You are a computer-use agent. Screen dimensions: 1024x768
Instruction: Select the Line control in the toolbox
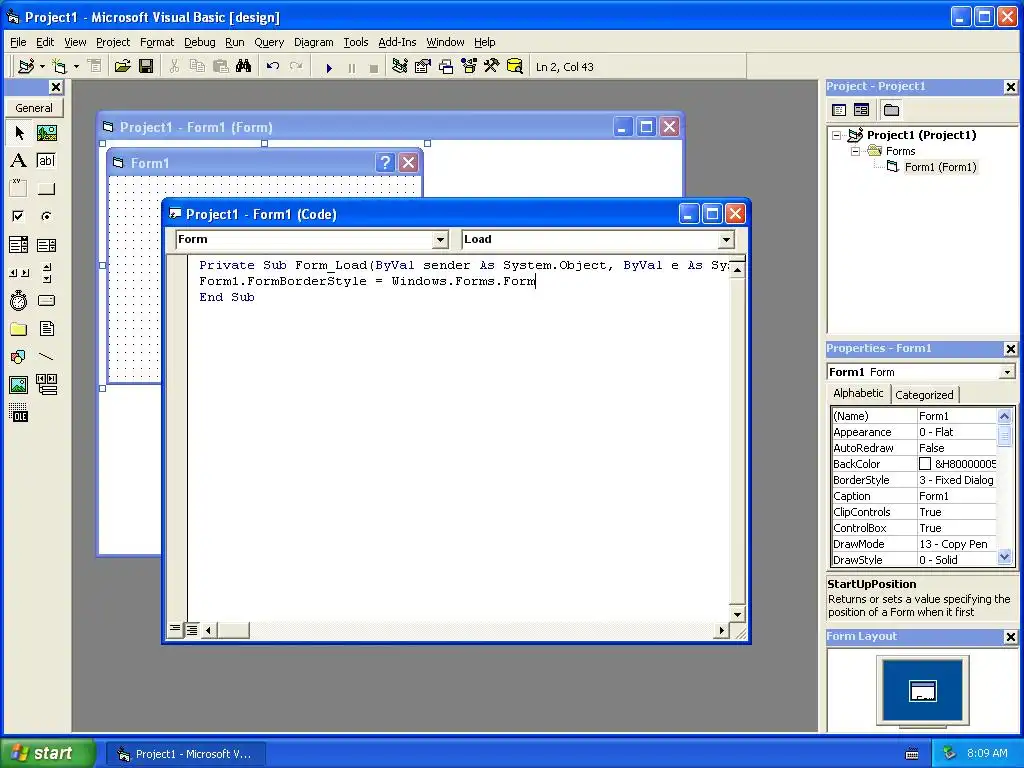(x=46, y=357)
